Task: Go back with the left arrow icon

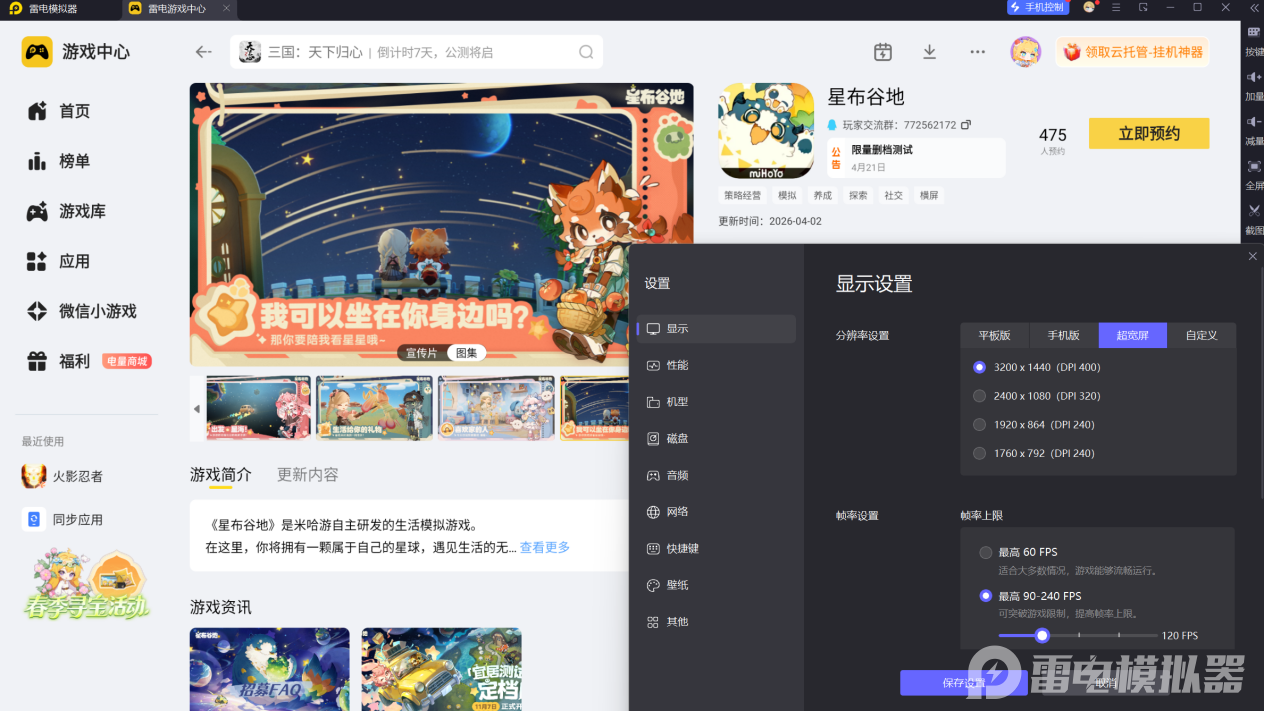Action: [x=204, y=52]
